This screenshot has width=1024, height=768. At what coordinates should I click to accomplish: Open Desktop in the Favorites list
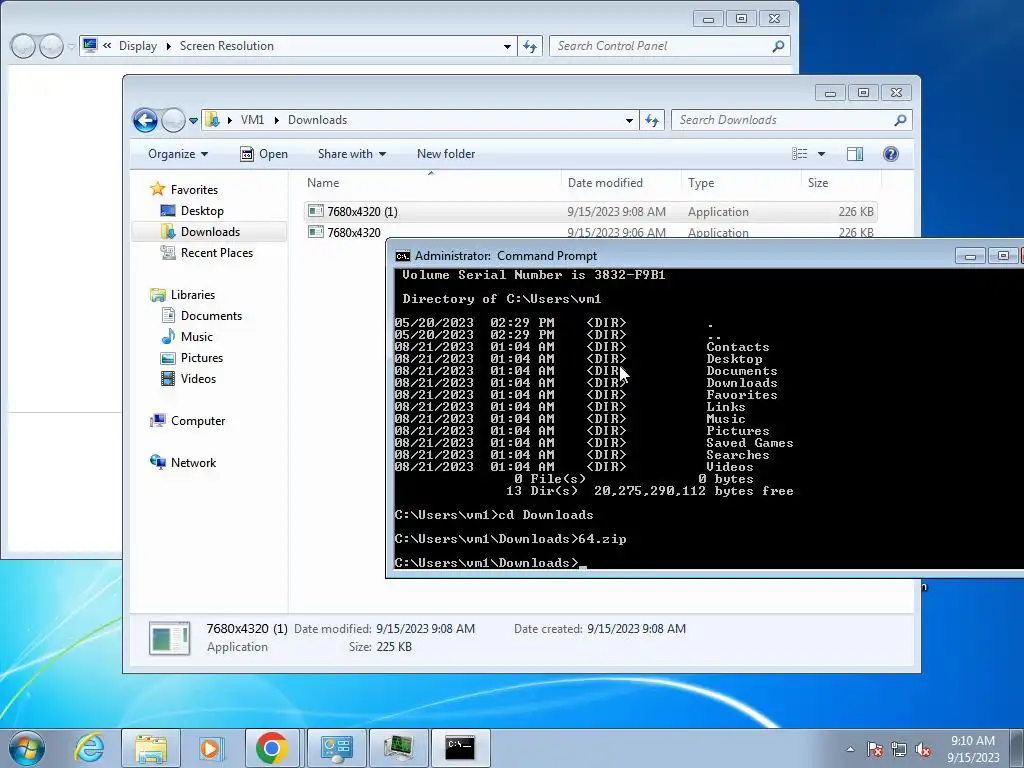[x=192, y=211]
